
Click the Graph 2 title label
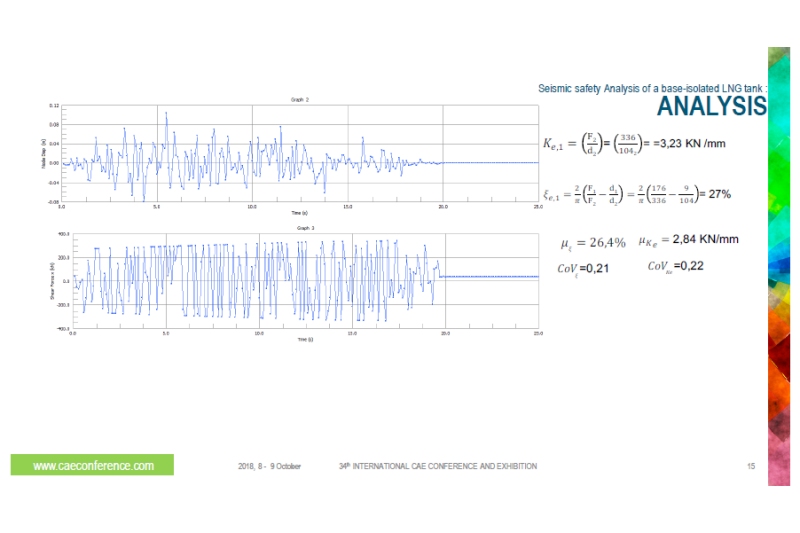point(300,100)
